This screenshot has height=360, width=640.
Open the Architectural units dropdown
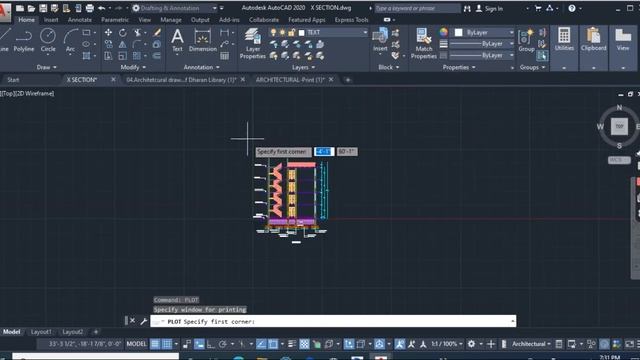coord(531,344)
